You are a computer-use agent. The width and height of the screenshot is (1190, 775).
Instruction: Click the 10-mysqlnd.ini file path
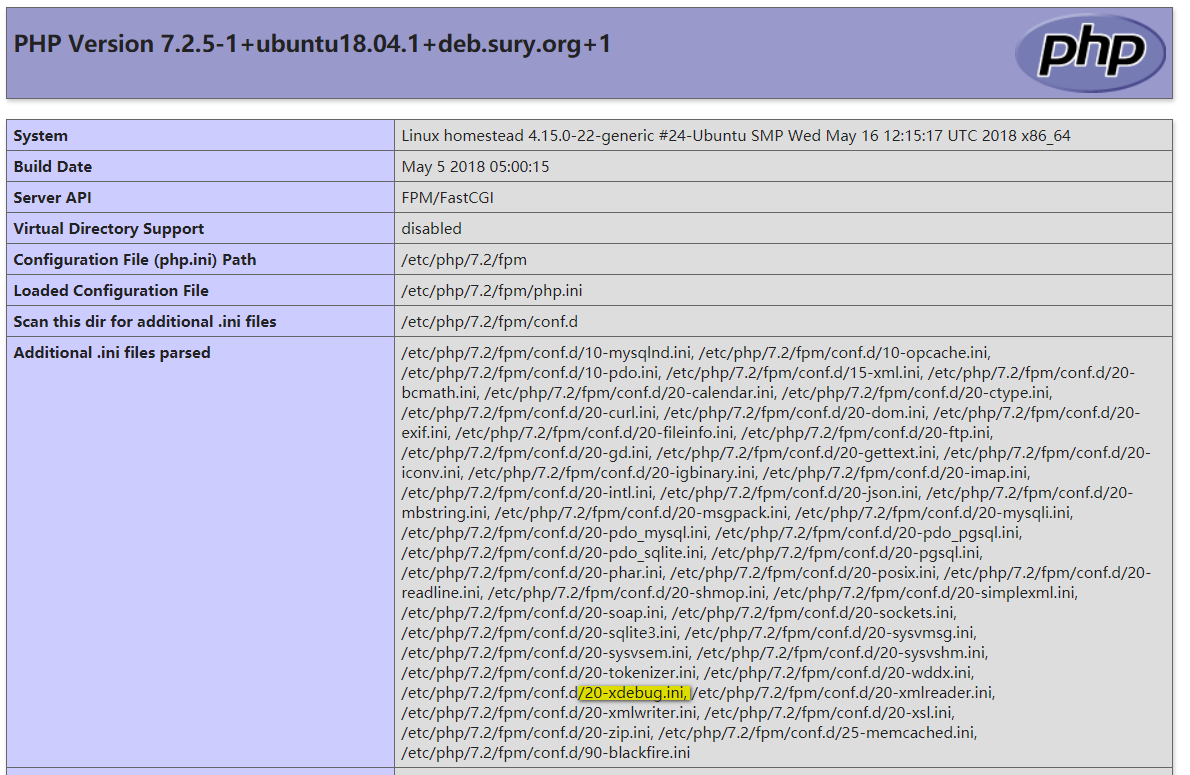pyautogui.click(x=546, y=353)
